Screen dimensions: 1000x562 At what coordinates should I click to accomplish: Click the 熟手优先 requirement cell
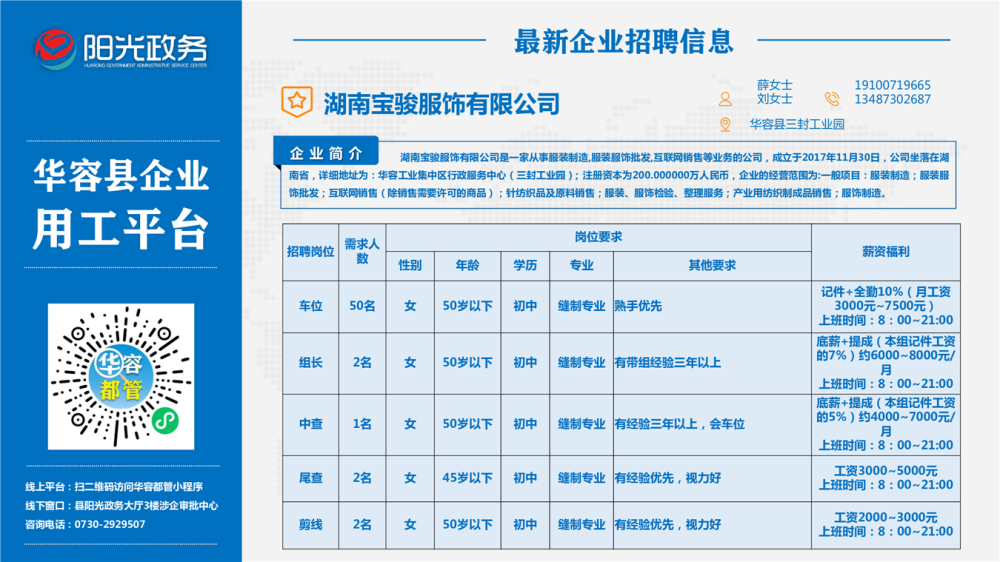point(712,306)
